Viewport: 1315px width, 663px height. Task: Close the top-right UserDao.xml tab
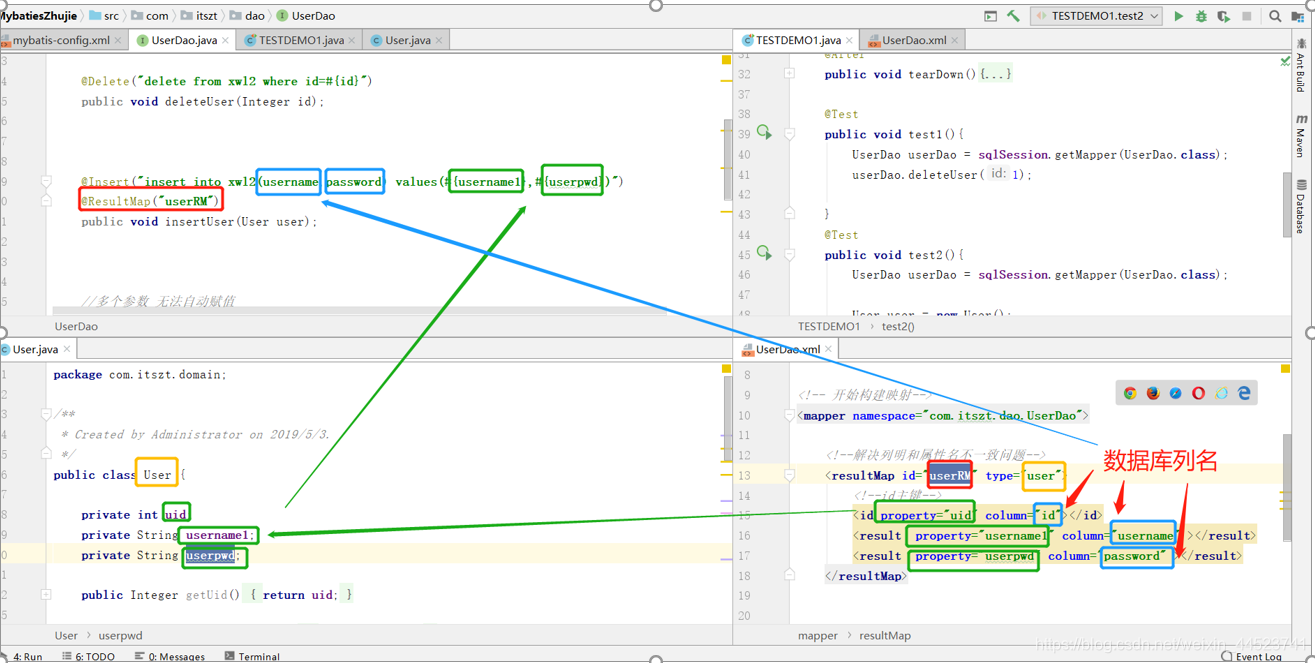(x=955, y=41)
